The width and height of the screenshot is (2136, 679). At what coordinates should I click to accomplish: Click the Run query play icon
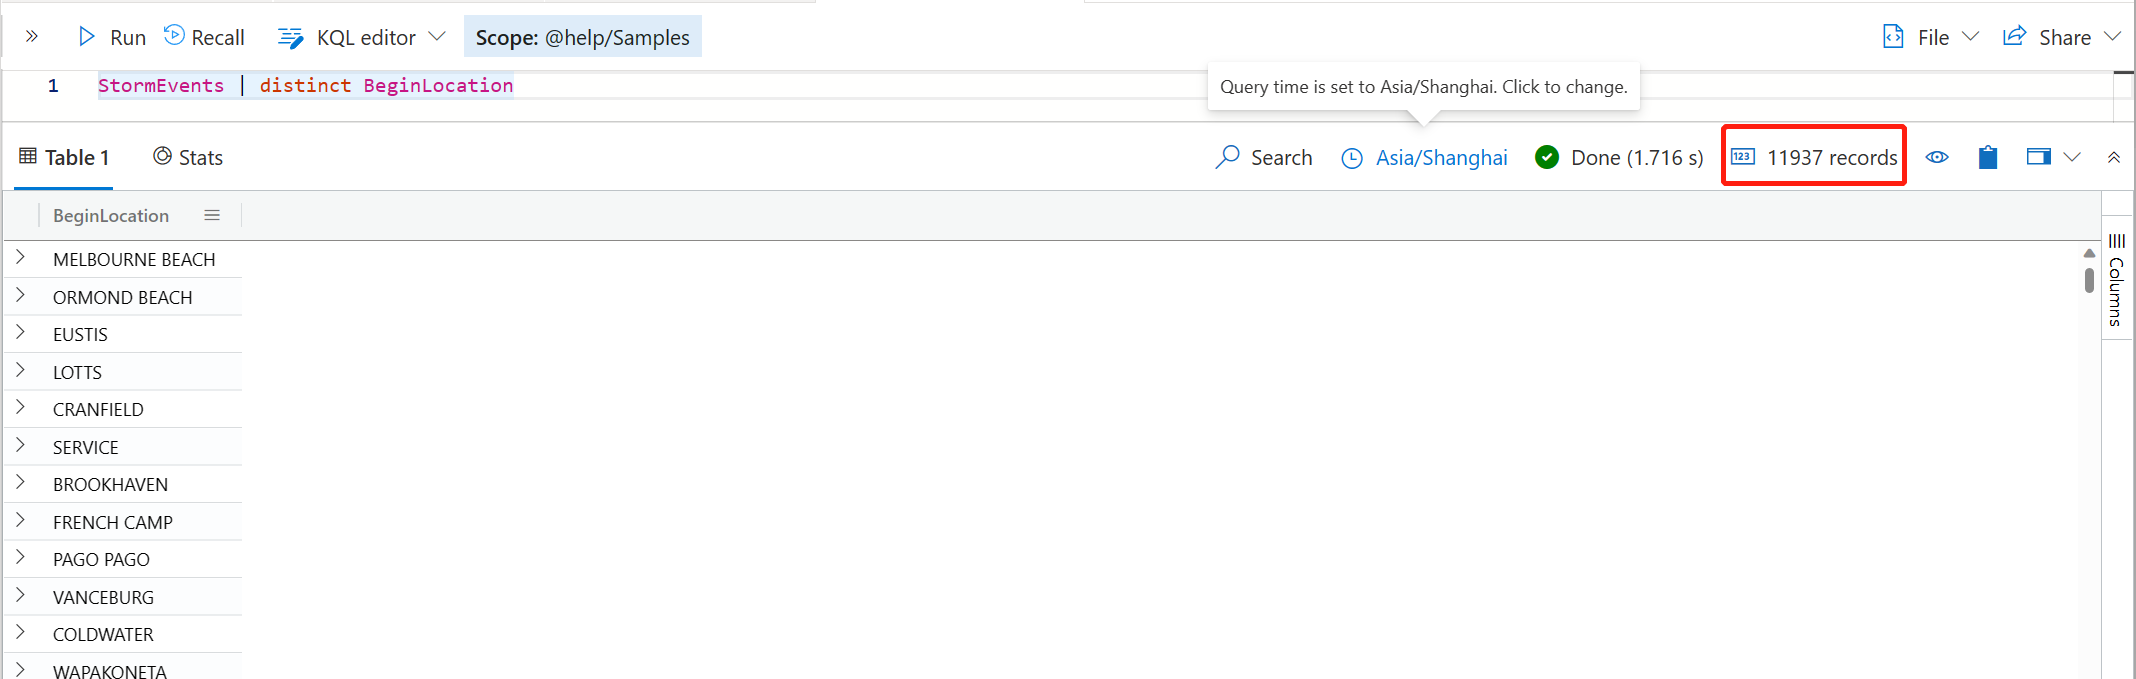[87, 37]
